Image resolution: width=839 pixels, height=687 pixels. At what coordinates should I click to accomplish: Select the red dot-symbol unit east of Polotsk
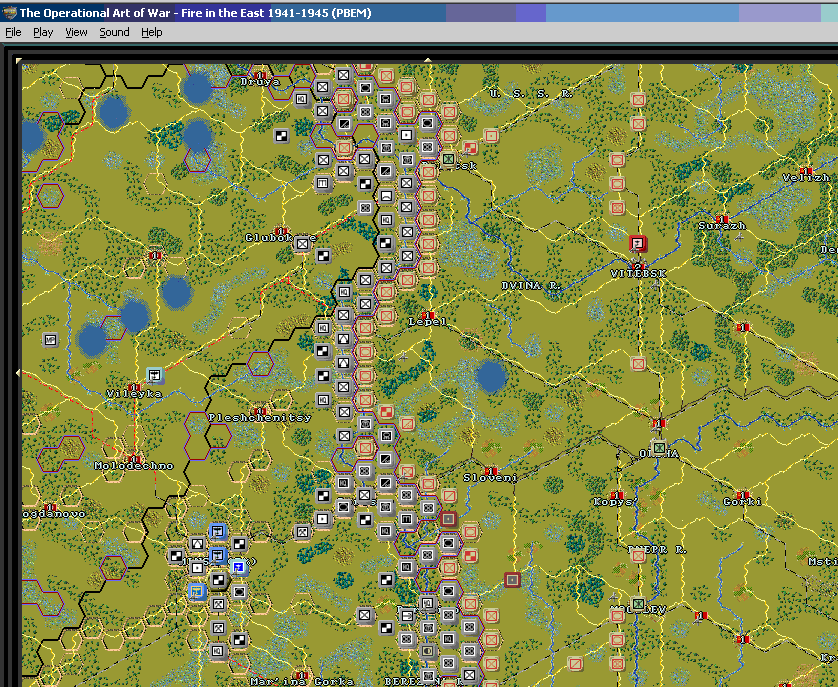coord(491,136)
